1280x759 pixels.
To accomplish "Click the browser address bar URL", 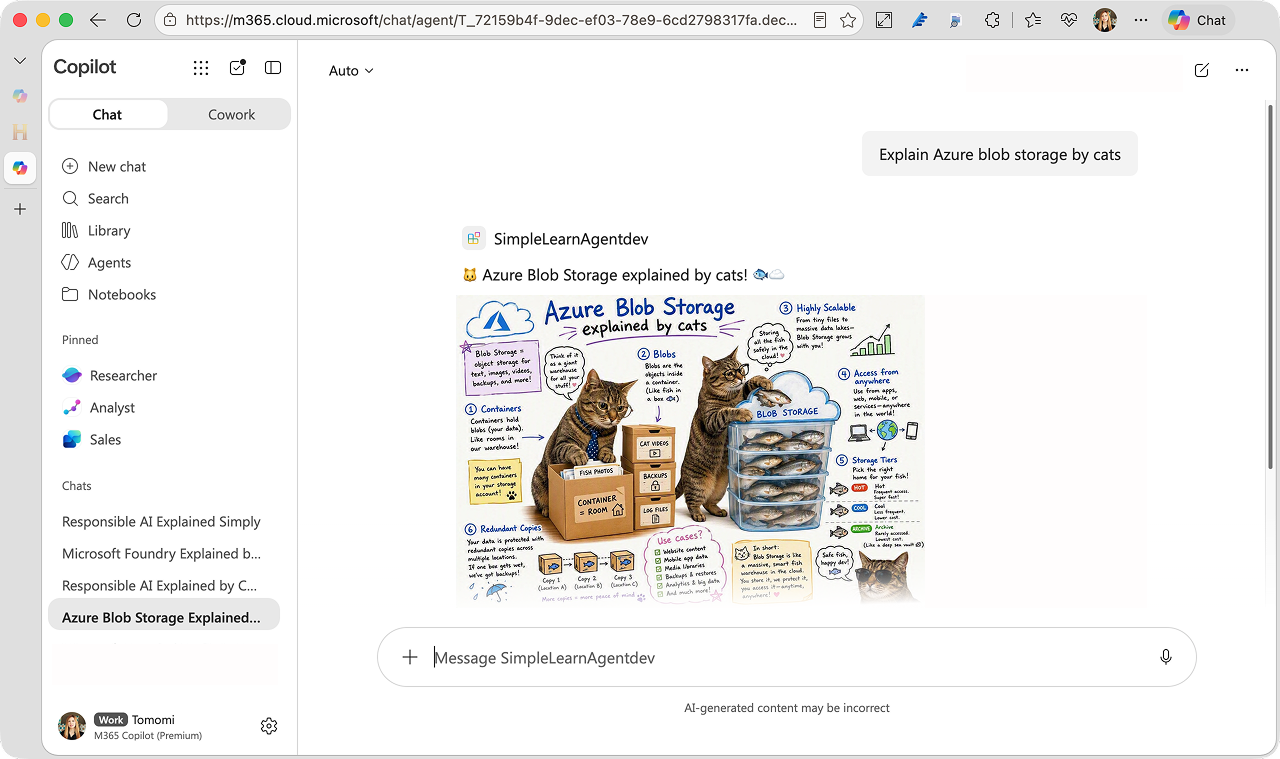I will click(x=492, y=20).
